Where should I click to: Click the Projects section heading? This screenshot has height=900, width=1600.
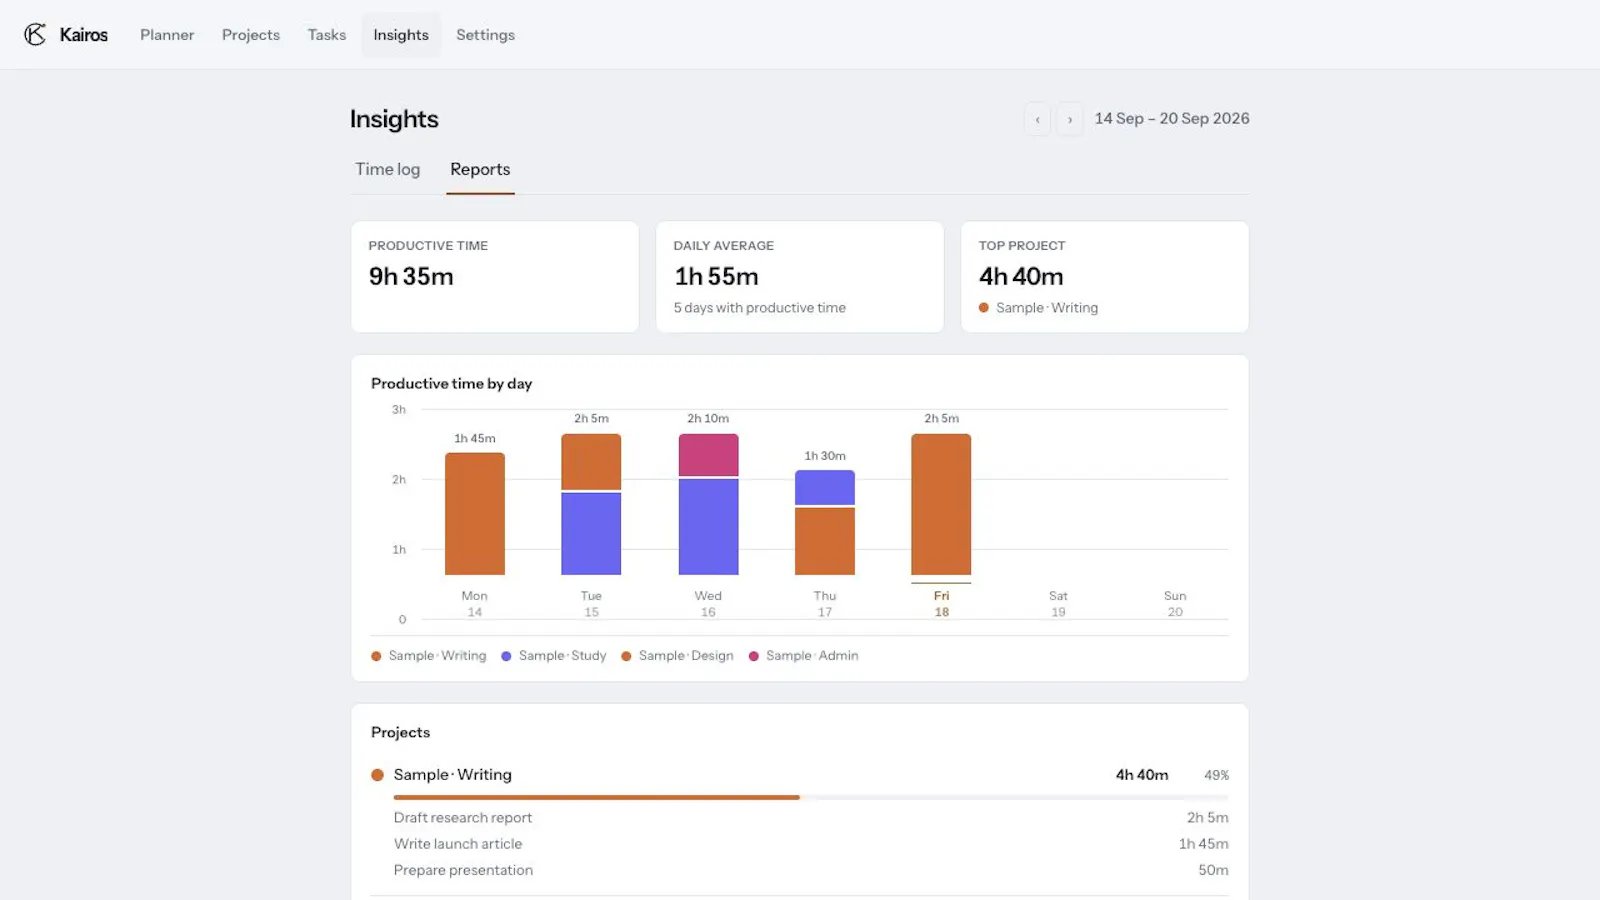coord(401,732)
